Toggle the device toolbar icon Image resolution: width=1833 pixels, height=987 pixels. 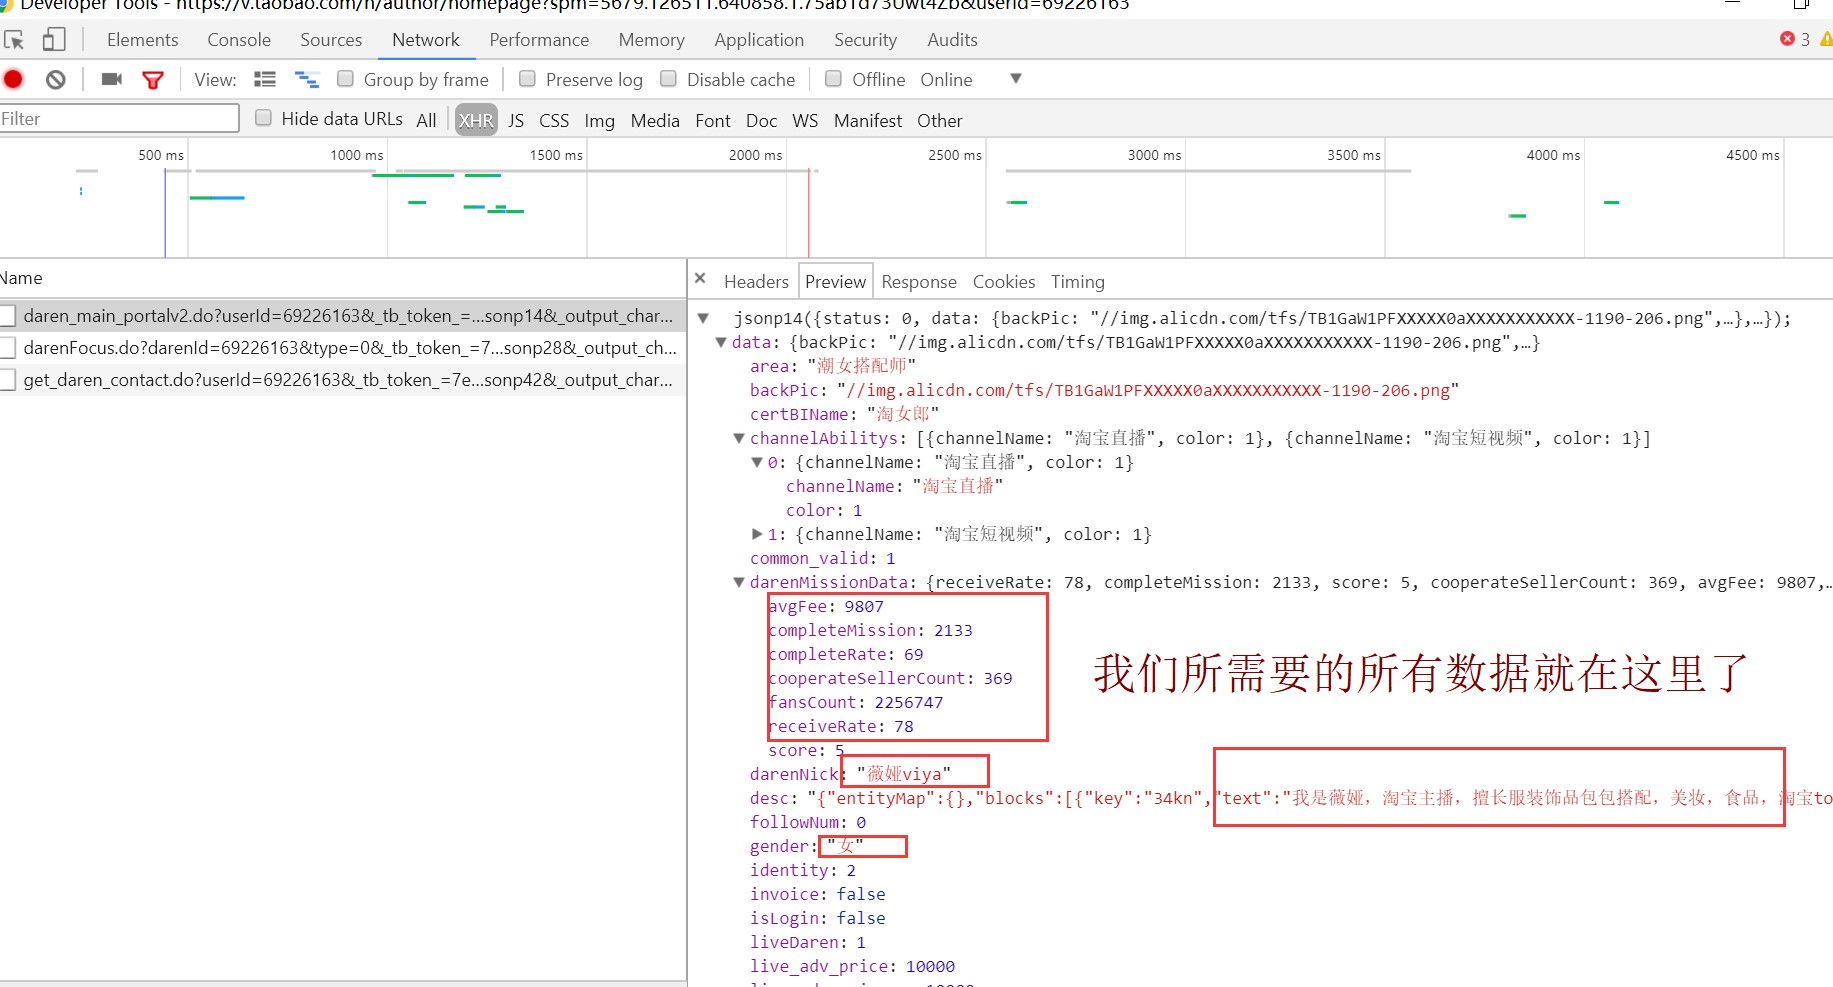pos(54,40)
